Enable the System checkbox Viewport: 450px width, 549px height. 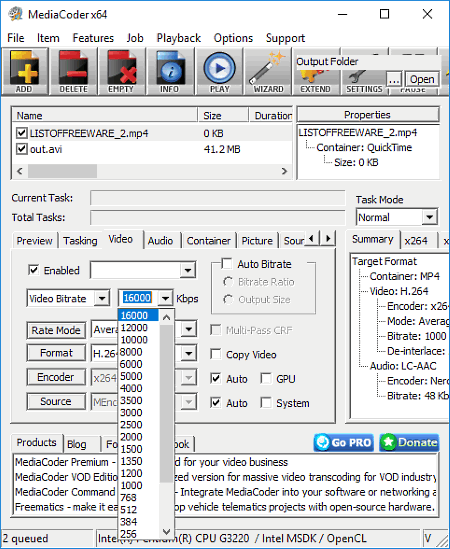click(x=266, y=403)
